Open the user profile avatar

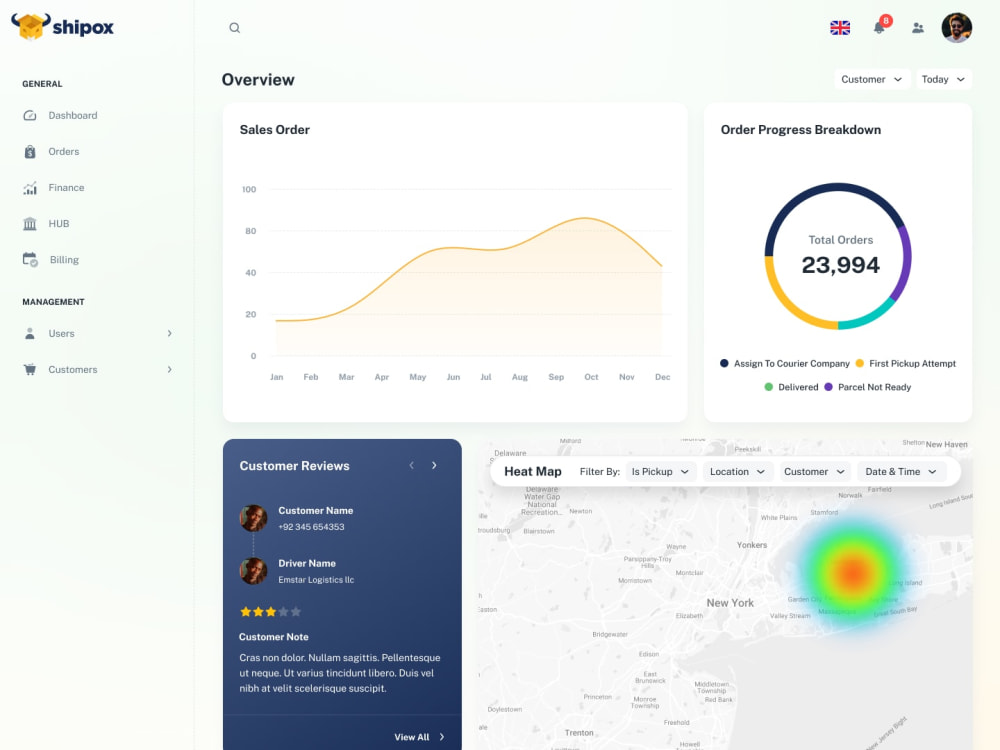pos(957,28)
